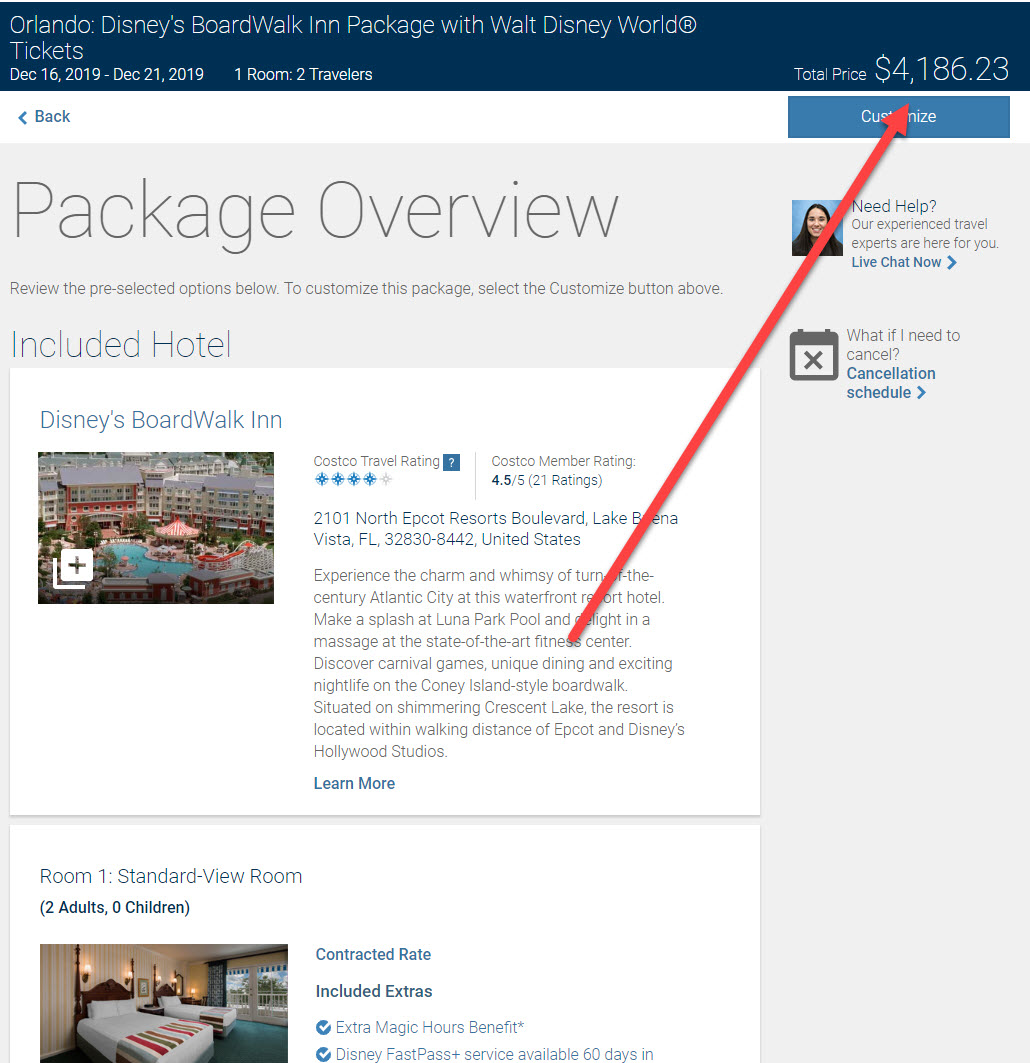Click the Extra Magic Hours Benefit checkmark icon
This screenshot has width=1030, height=1063.
pyautogui.click(x=323, y=1027)
